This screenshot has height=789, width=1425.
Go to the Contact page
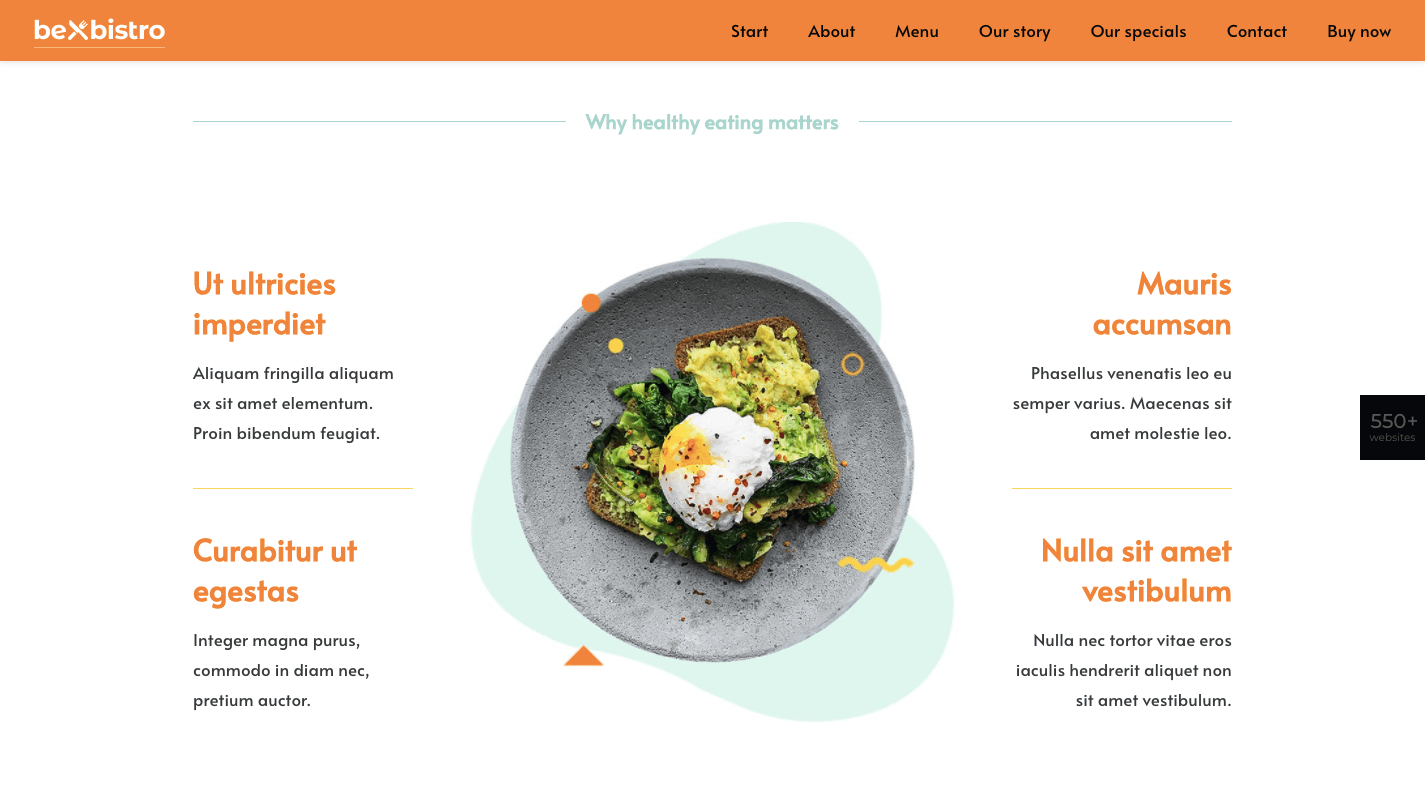pyautogui.click(x=1256, y=31)
